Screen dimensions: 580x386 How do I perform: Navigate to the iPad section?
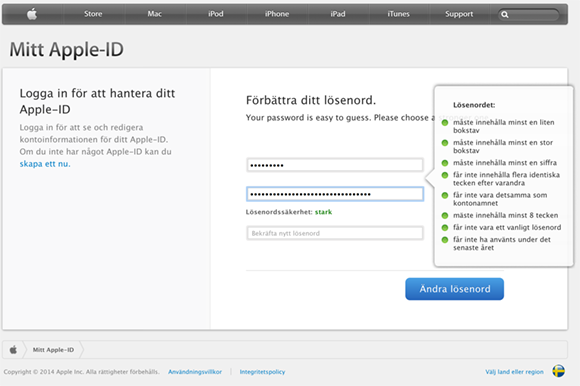338,14
